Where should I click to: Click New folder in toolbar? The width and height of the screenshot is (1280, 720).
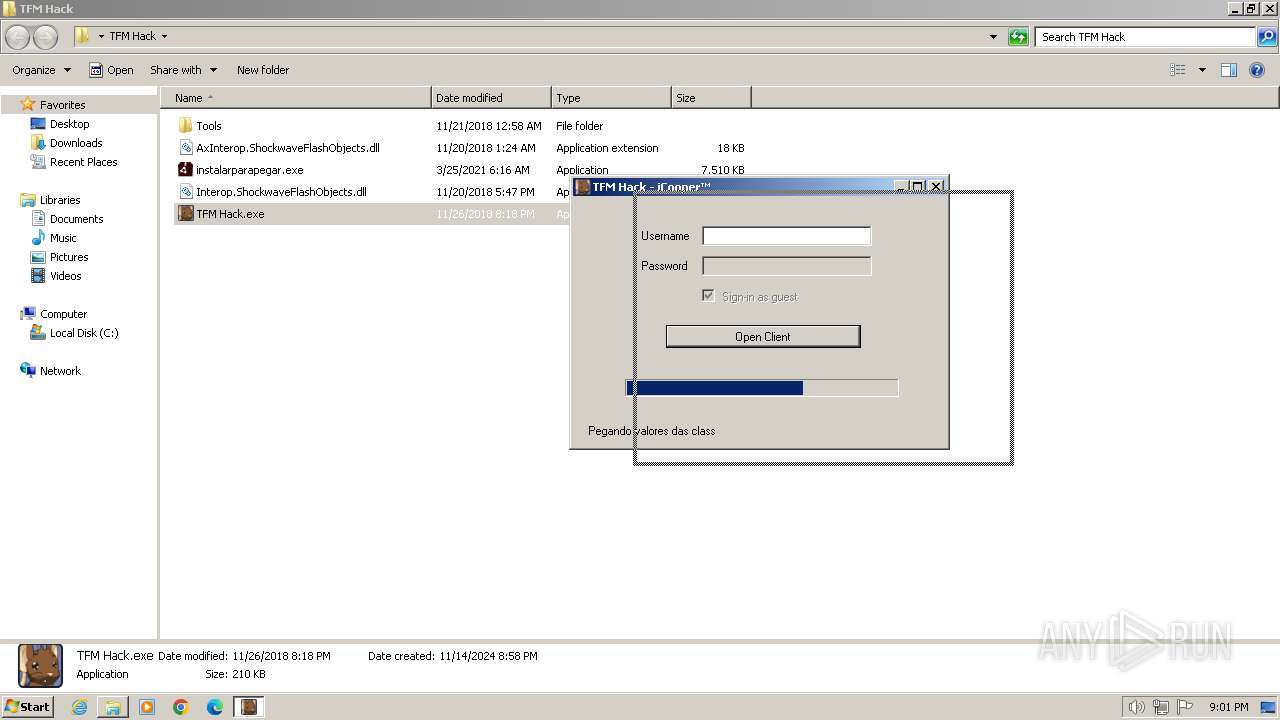pos(263,70)
